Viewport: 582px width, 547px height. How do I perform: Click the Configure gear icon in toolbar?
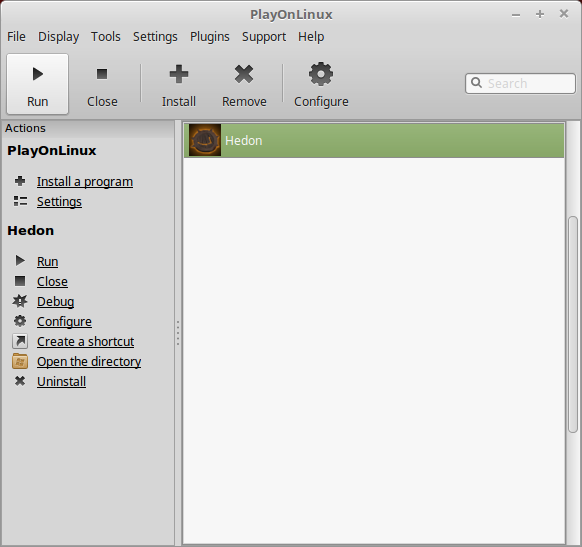click(x=321, y=74)
